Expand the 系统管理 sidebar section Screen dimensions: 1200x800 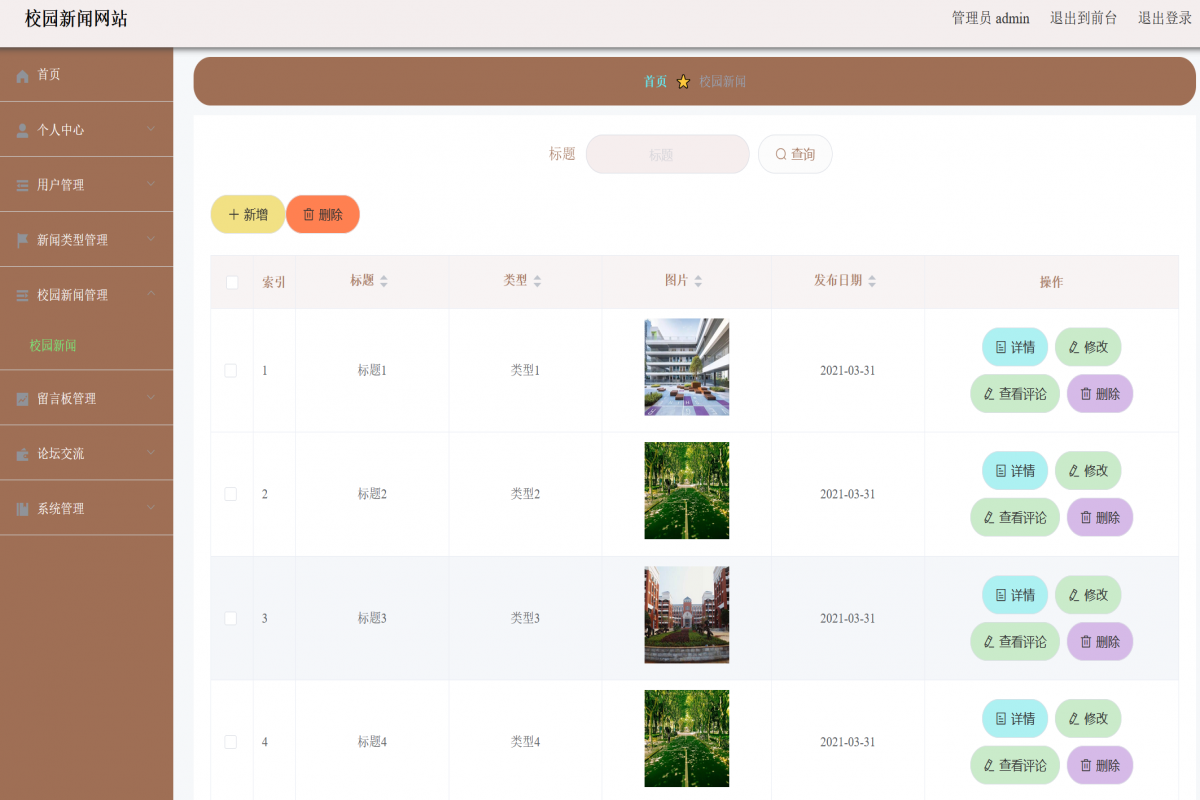pos(86,508)
